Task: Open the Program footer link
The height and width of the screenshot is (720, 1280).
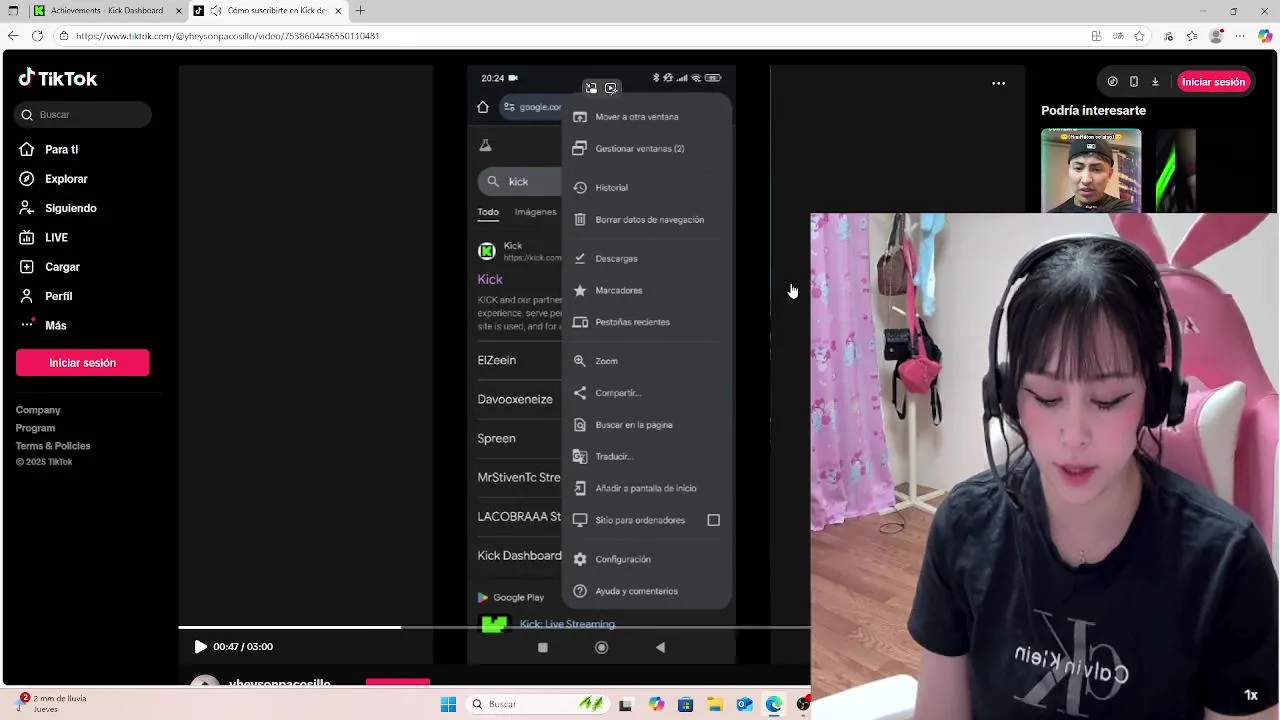Action: point(35,428)
